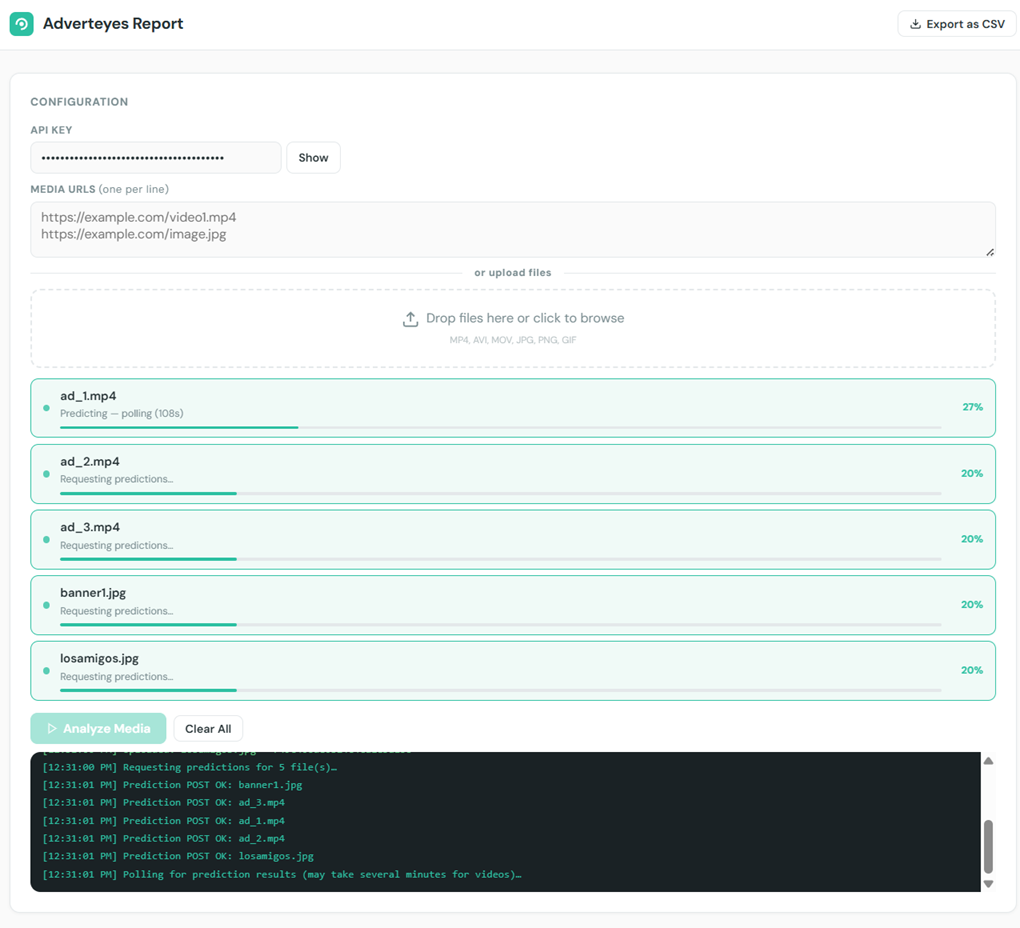The height and width of the screenshot is (928, 1020).
Task: Click the ad_1.mp4 progress bar
Action: pyautogui.click(x=500, y=427)
